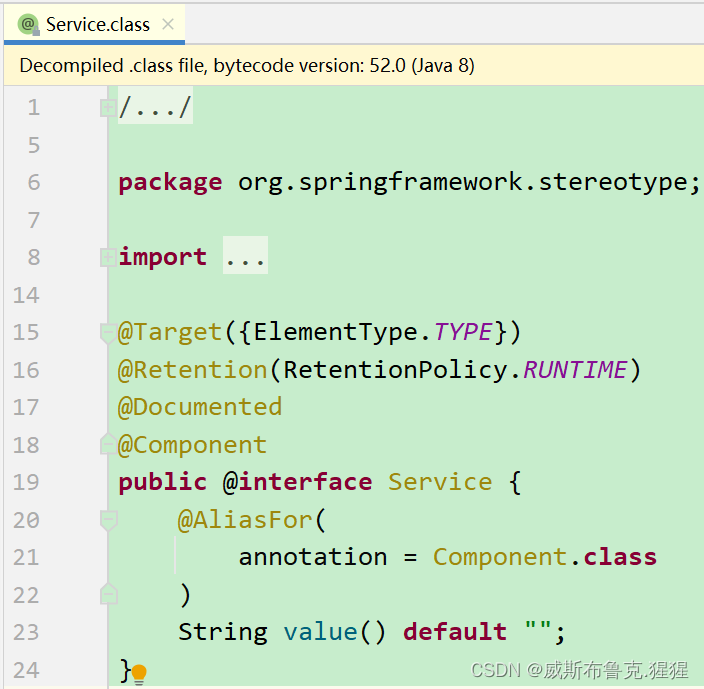
Task: Click the yellow lightbulb intention icon
Action: click(139, 673)
